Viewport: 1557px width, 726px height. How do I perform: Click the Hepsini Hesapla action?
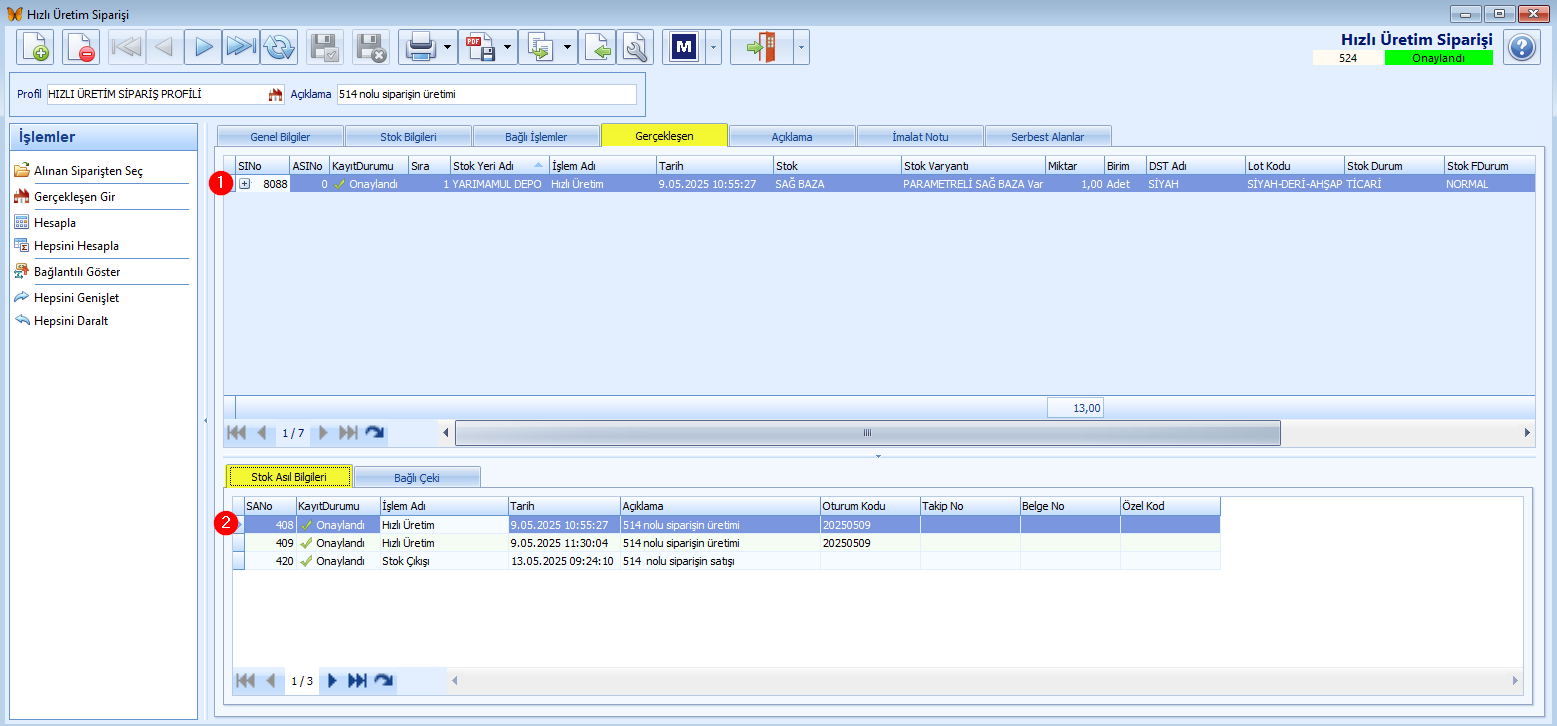pos(76,246)
